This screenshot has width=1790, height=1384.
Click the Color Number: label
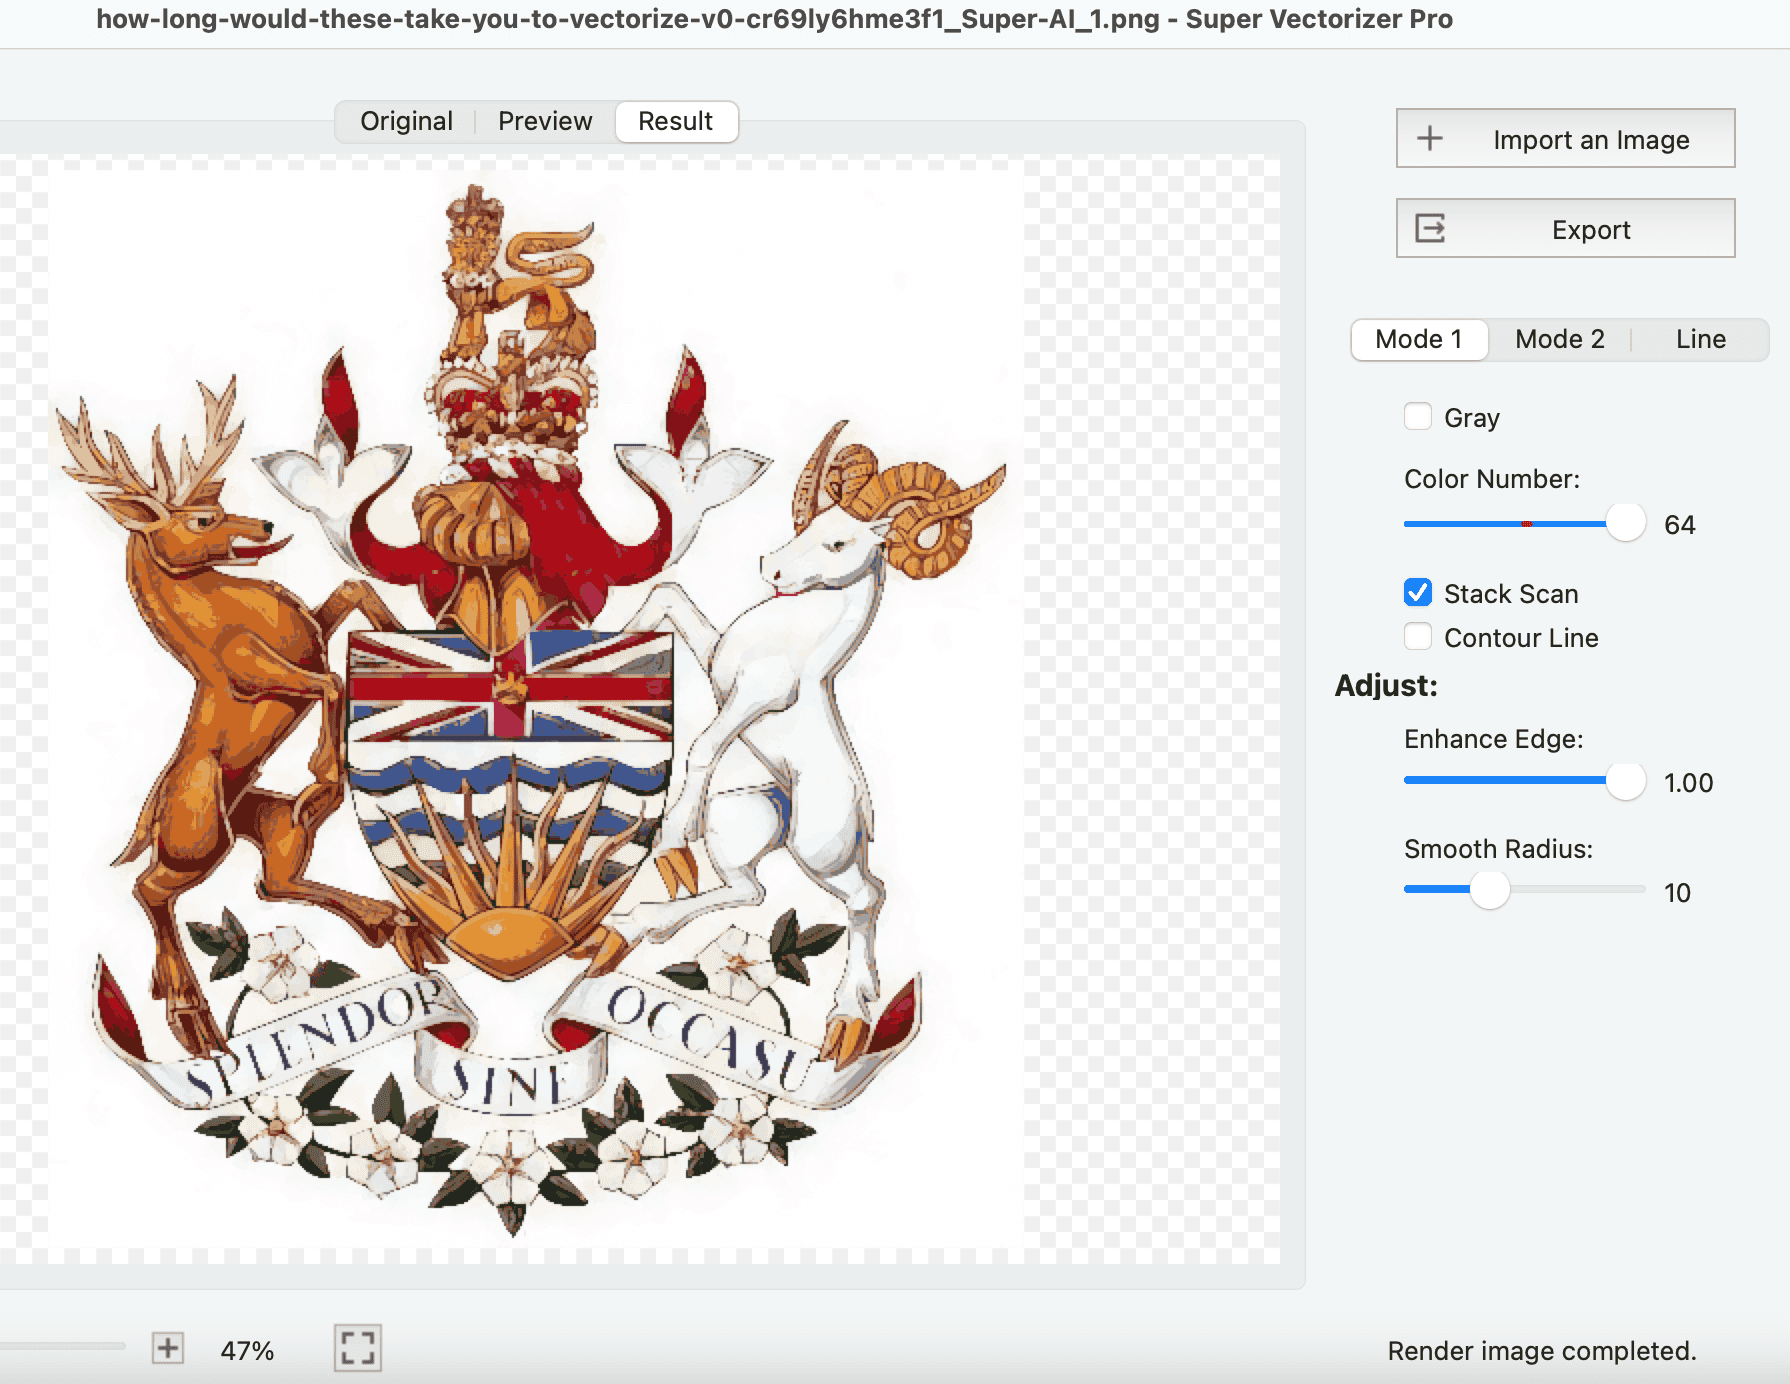(x=1492, y=479)
